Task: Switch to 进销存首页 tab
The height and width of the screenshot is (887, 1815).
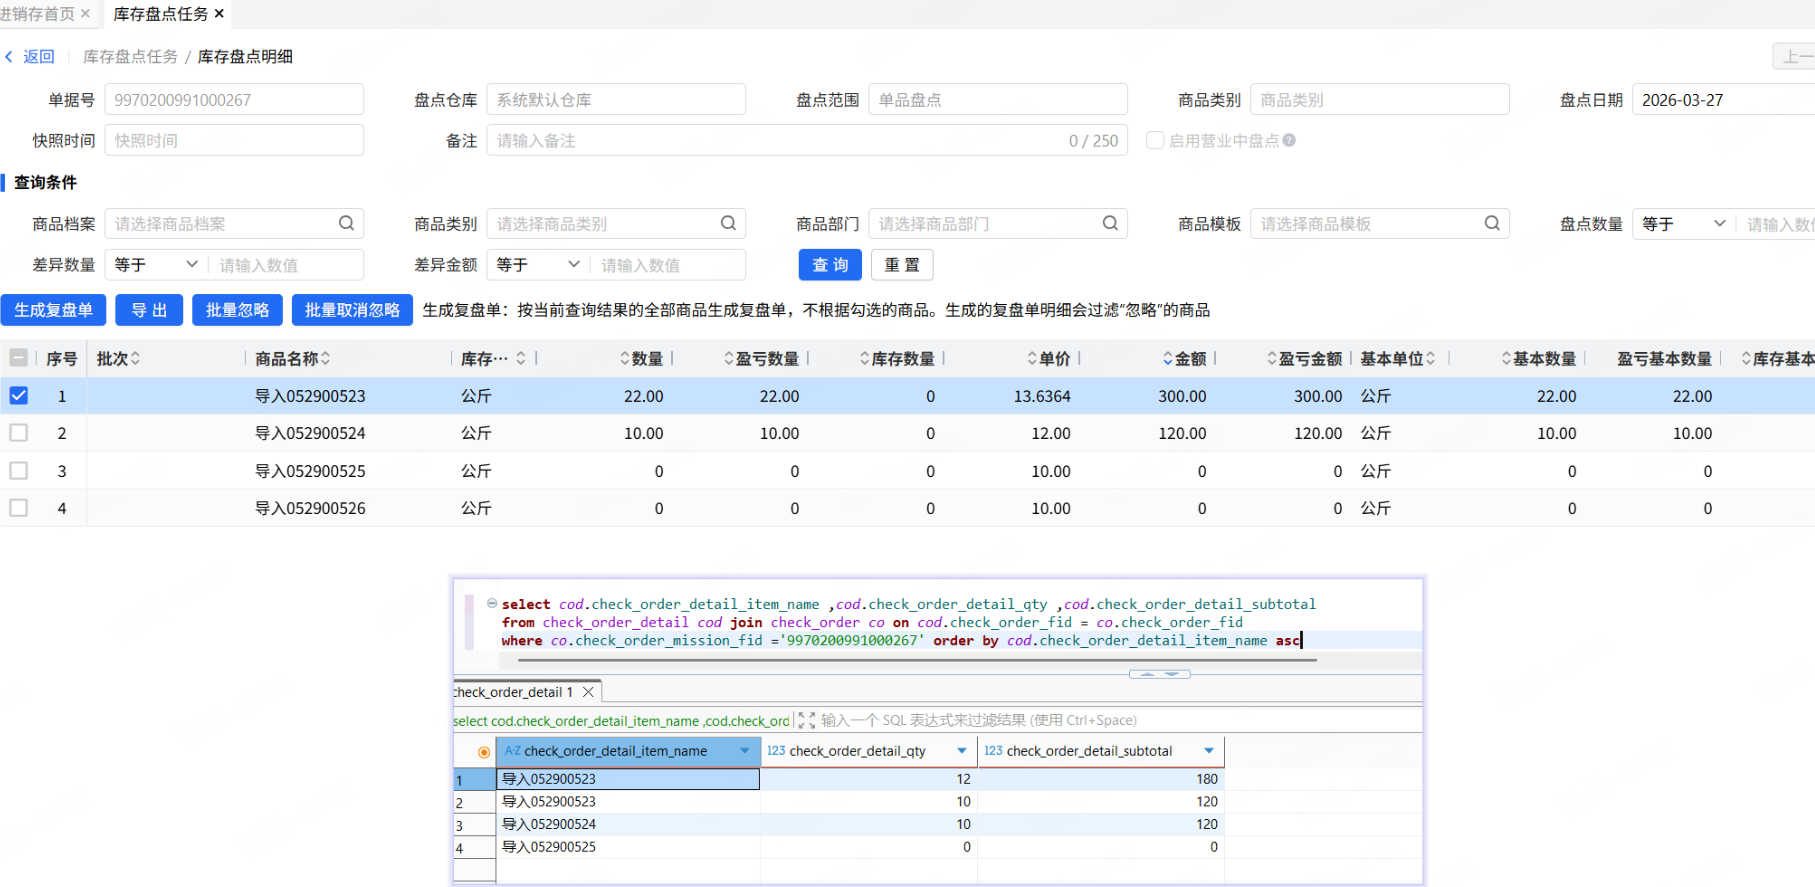Action: 38,13
